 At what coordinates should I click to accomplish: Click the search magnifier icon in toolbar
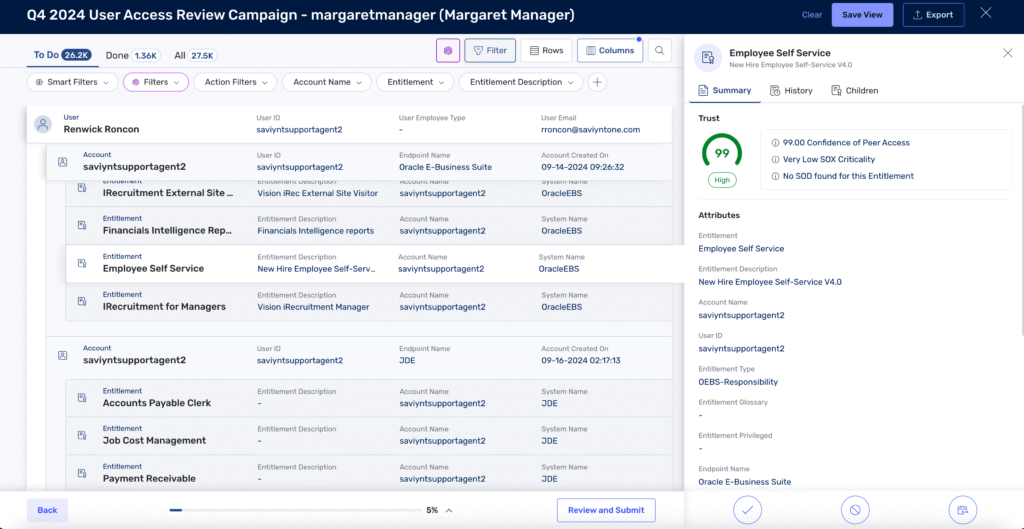click(x=659, y=50)
